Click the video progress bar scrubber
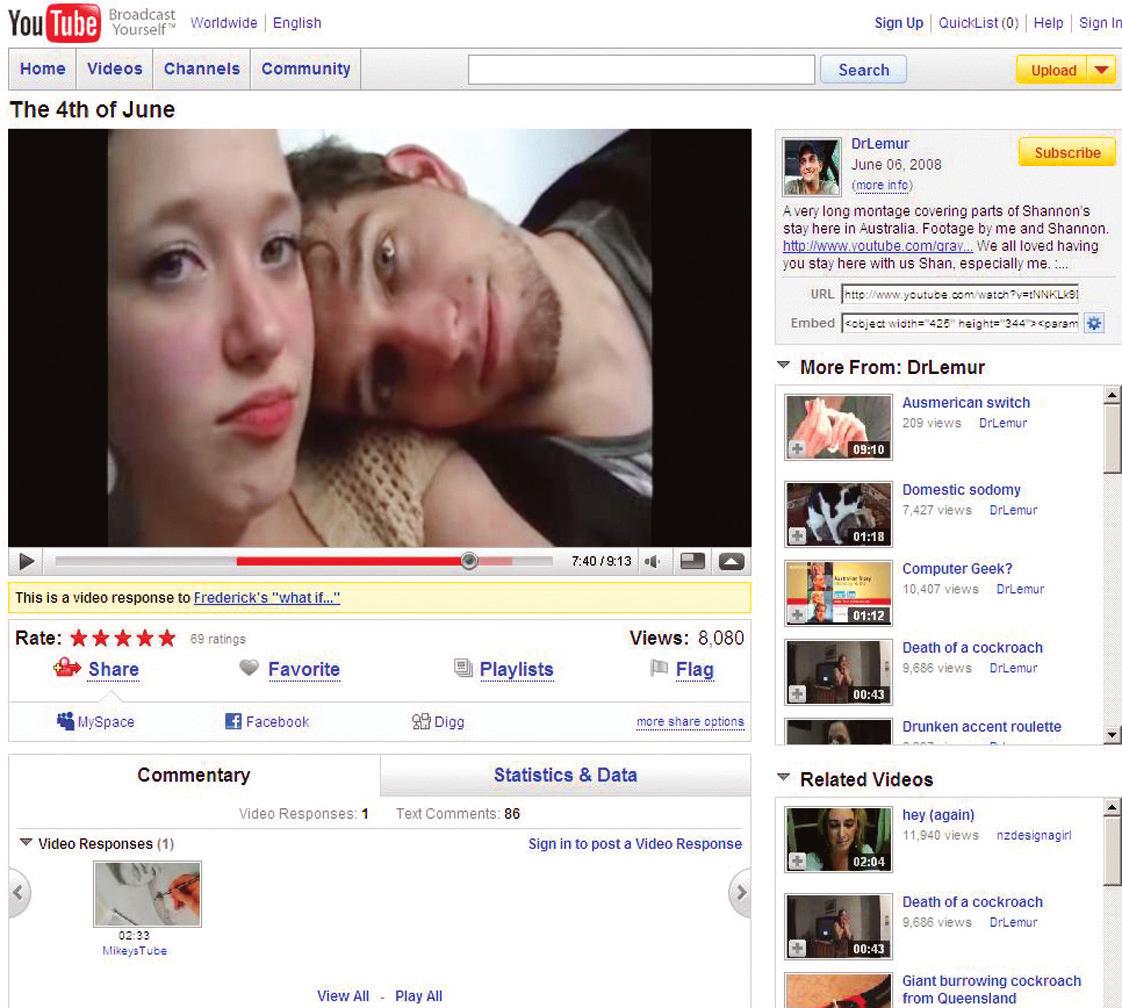1122x1008 pixels. point(469,562)
